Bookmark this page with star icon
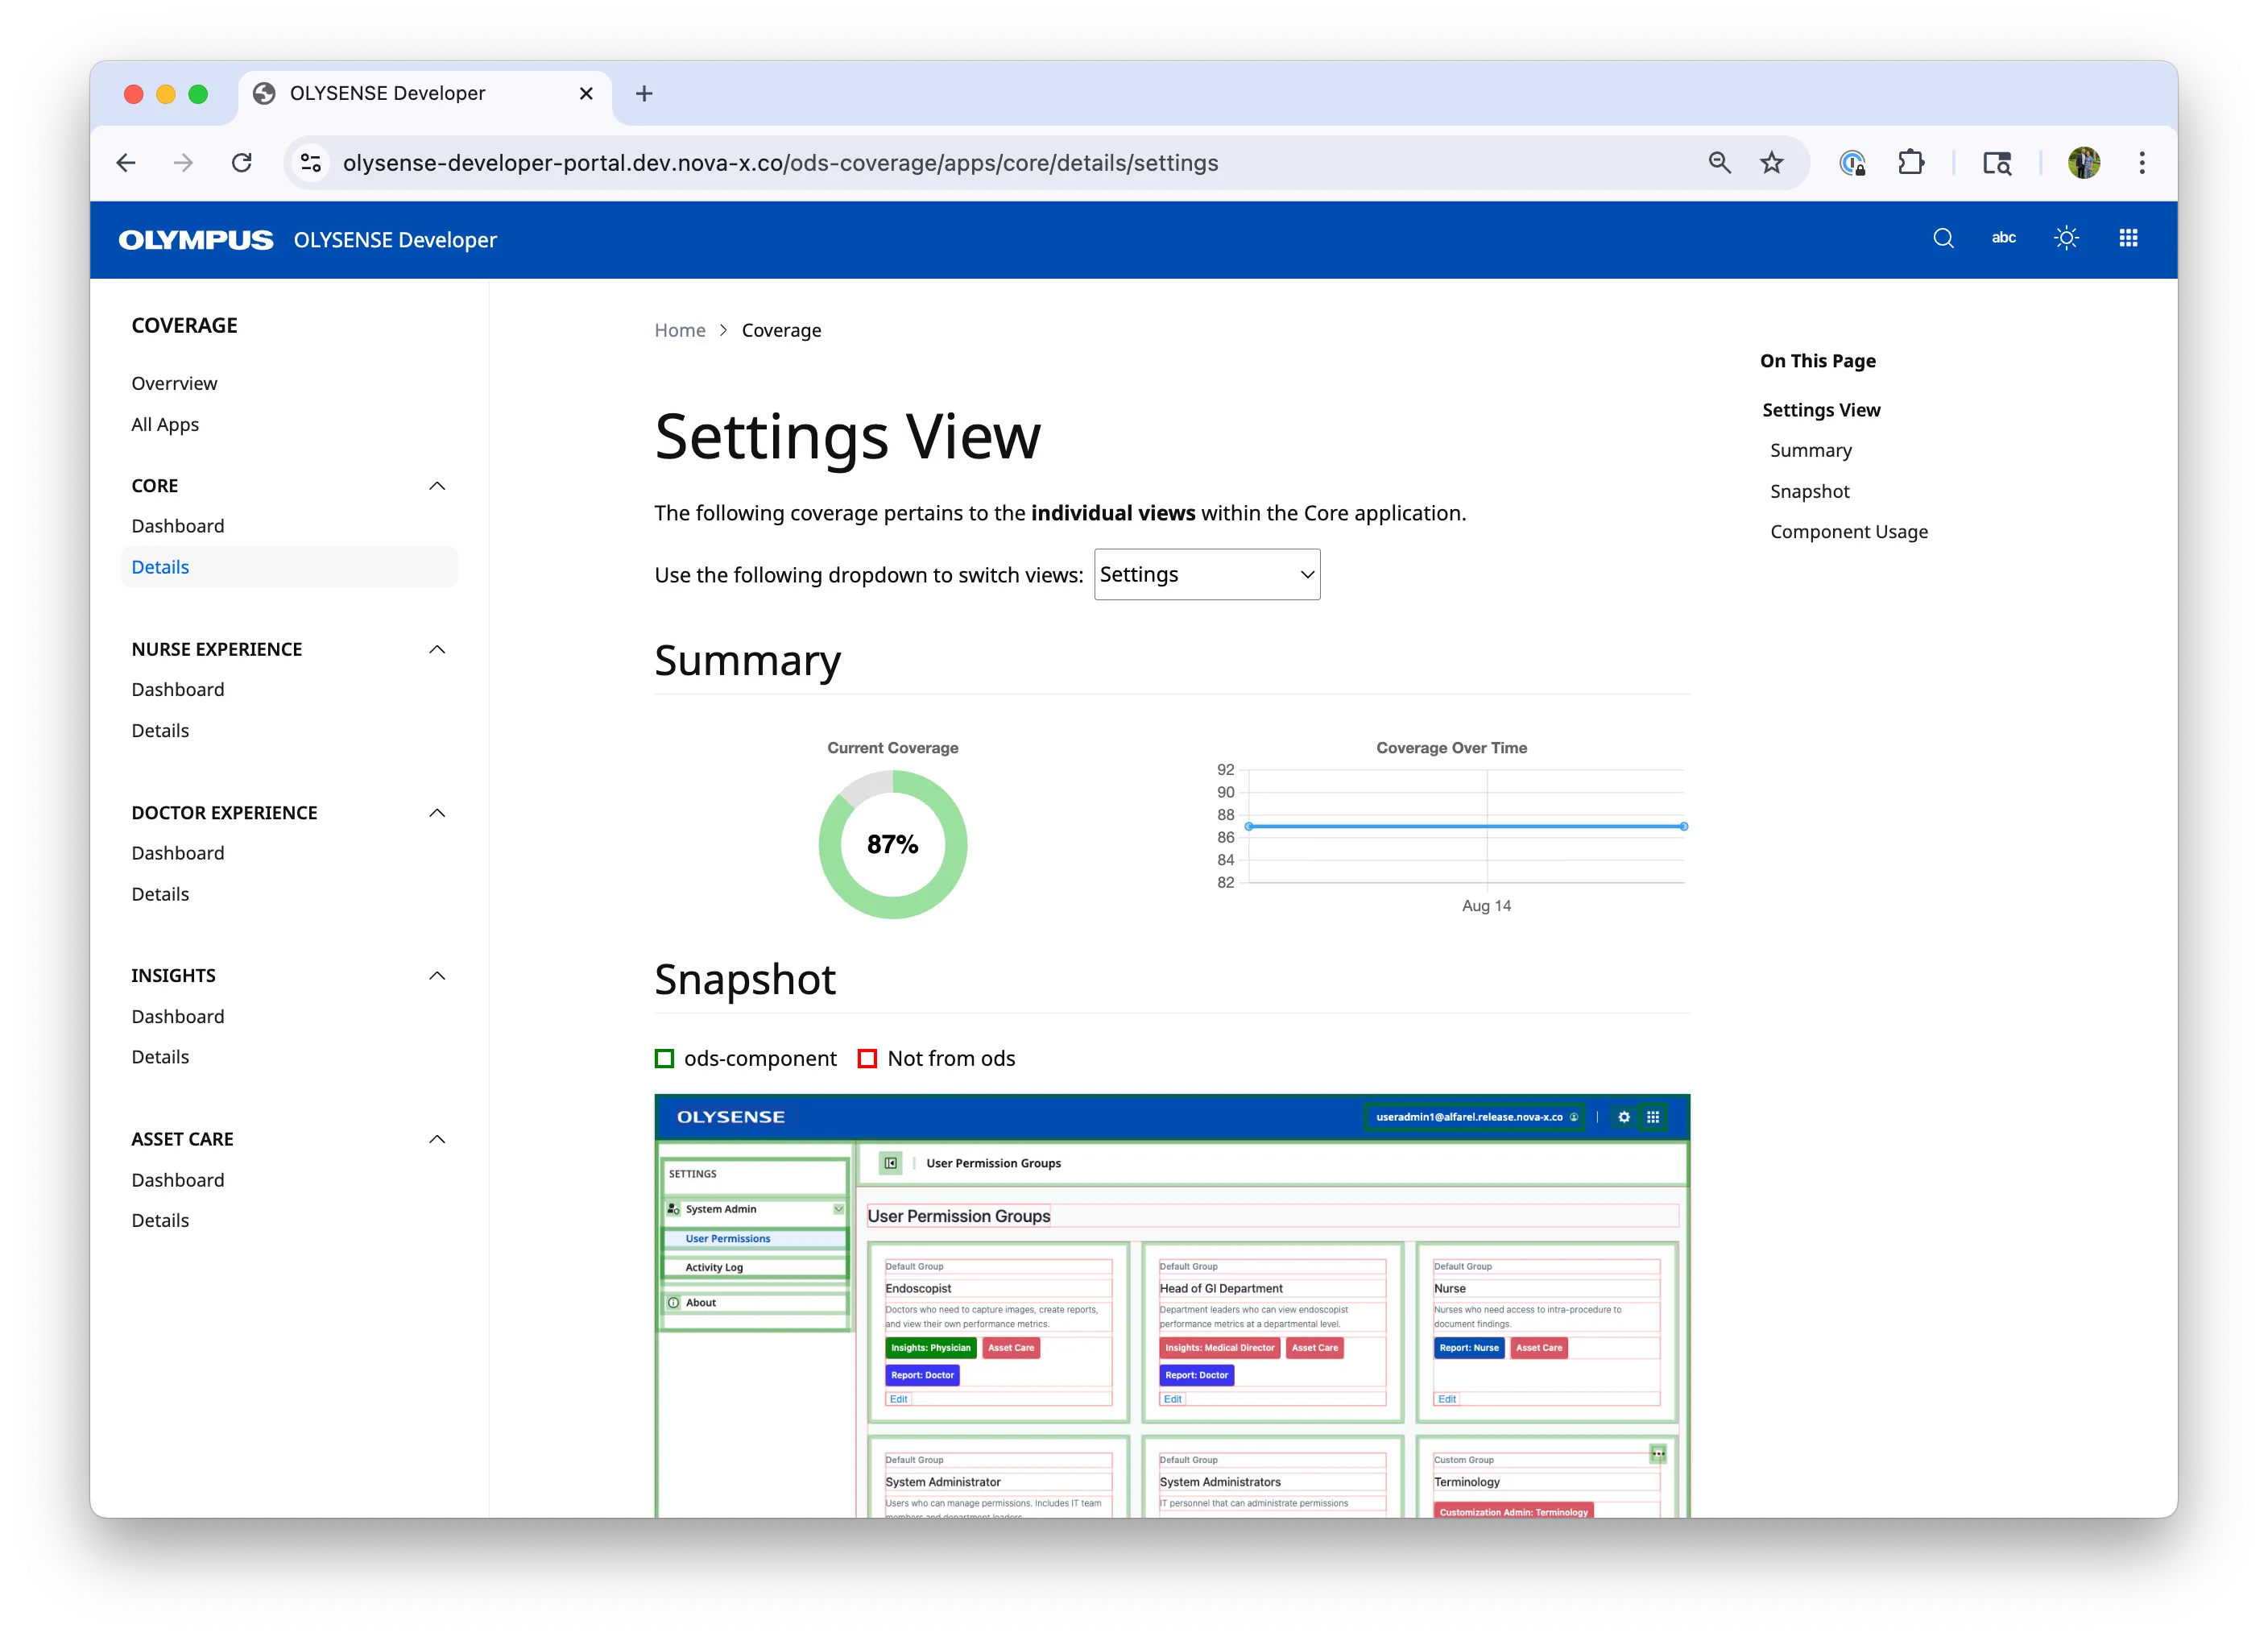2268x1637 pixels. 1772,163
